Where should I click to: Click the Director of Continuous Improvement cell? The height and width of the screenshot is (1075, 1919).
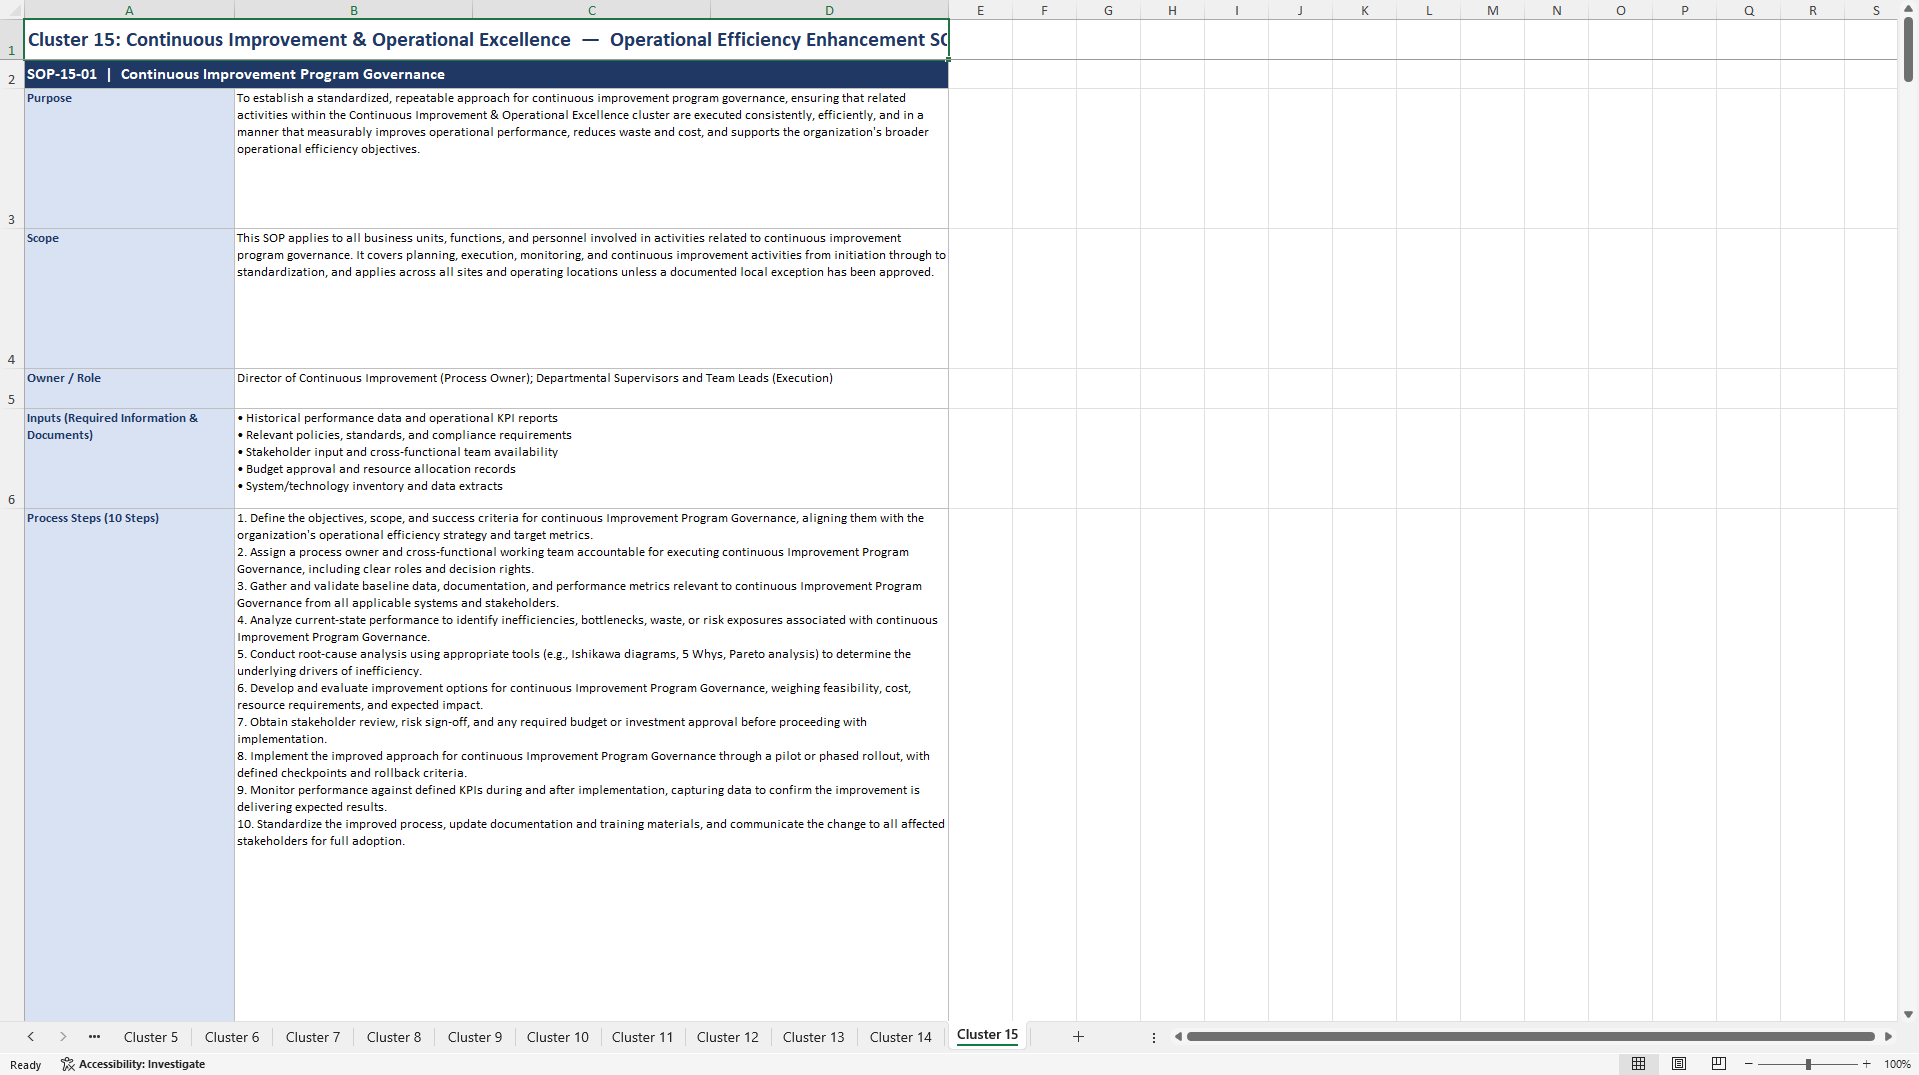(591, 389)
